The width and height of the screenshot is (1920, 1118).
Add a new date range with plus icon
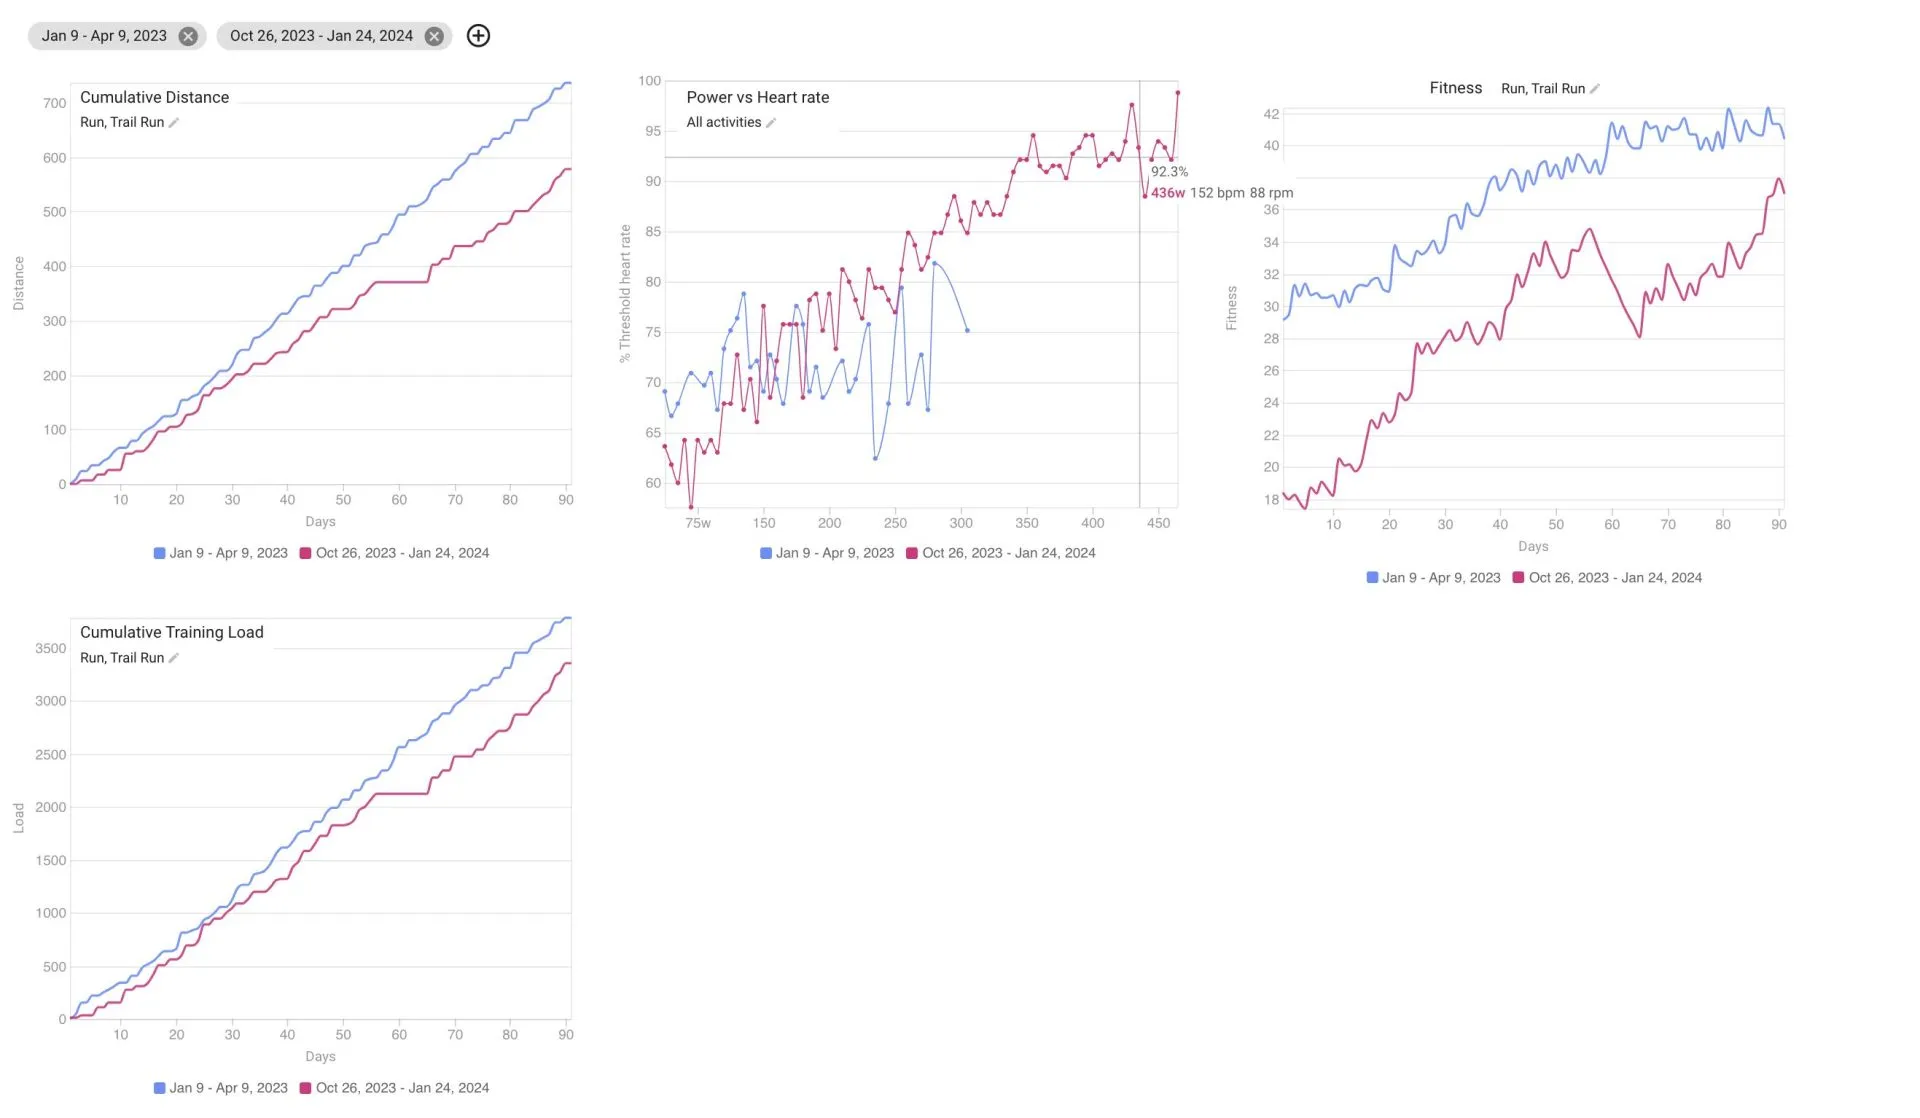479,36
